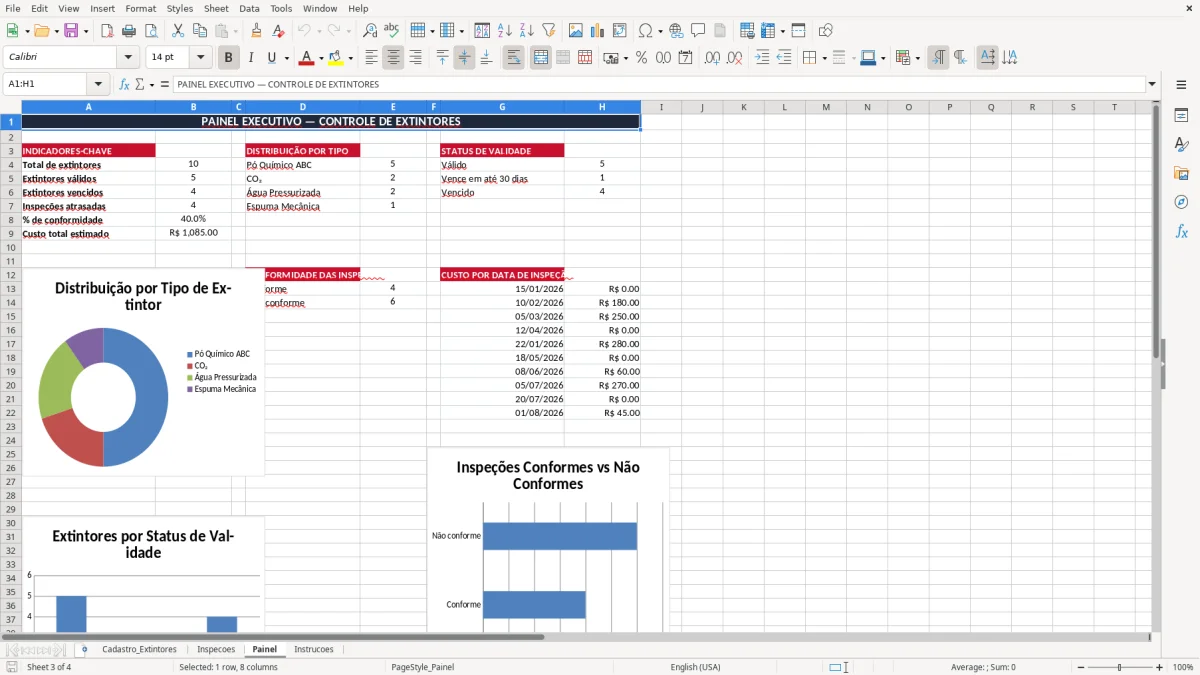Toggle Align Left
The height and width of the screenshot is (675, 1200).
click(371, 58)
